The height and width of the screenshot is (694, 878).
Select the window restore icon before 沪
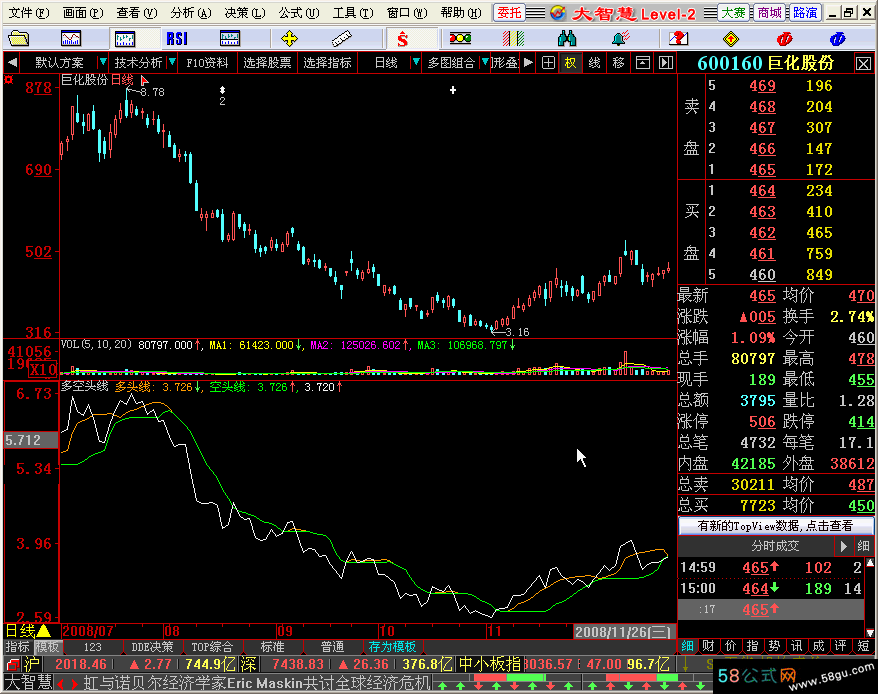point(12,665)
